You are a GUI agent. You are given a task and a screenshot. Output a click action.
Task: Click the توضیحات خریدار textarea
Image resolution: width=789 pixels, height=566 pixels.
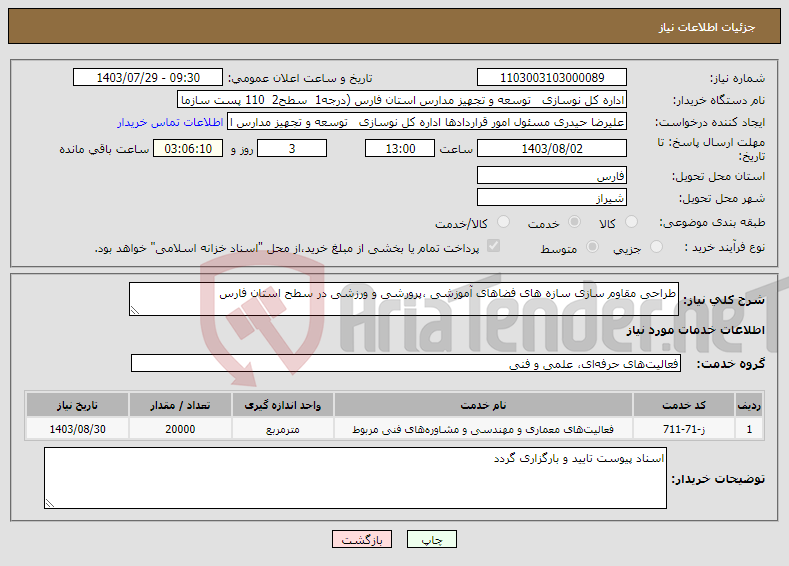click(355, 478)
